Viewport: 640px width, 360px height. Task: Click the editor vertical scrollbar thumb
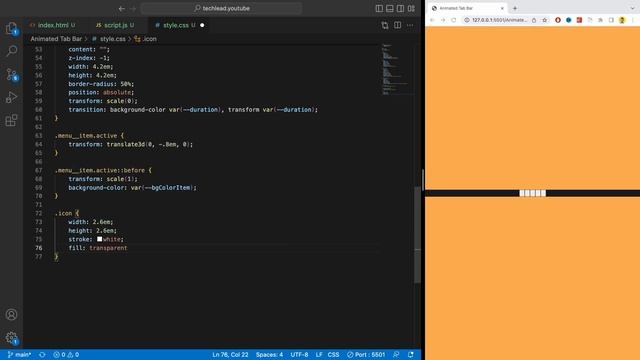[417, 235]
